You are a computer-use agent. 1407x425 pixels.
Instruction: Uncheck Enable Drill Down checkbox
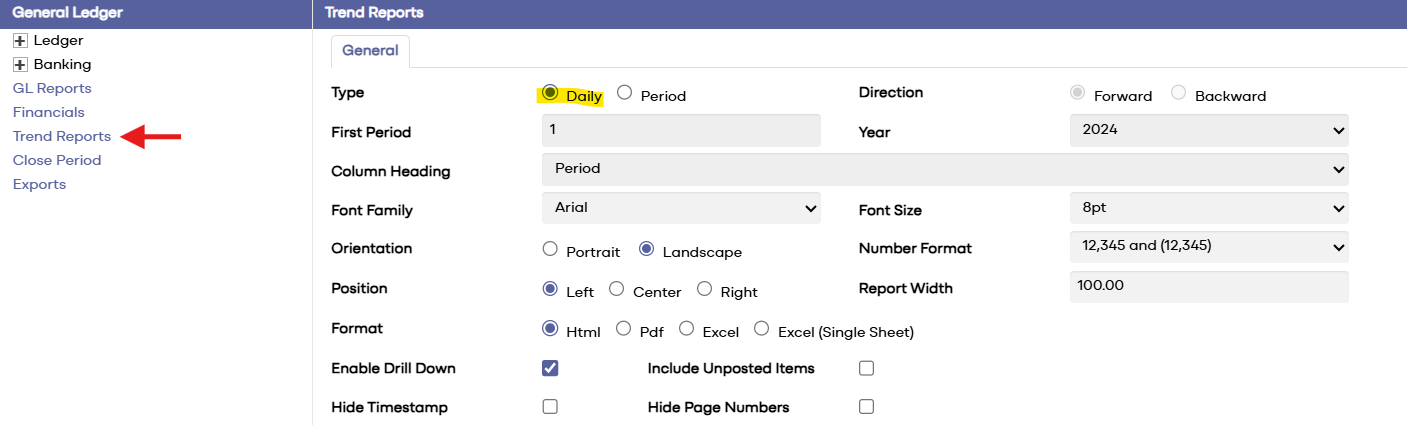click(550, 368)
